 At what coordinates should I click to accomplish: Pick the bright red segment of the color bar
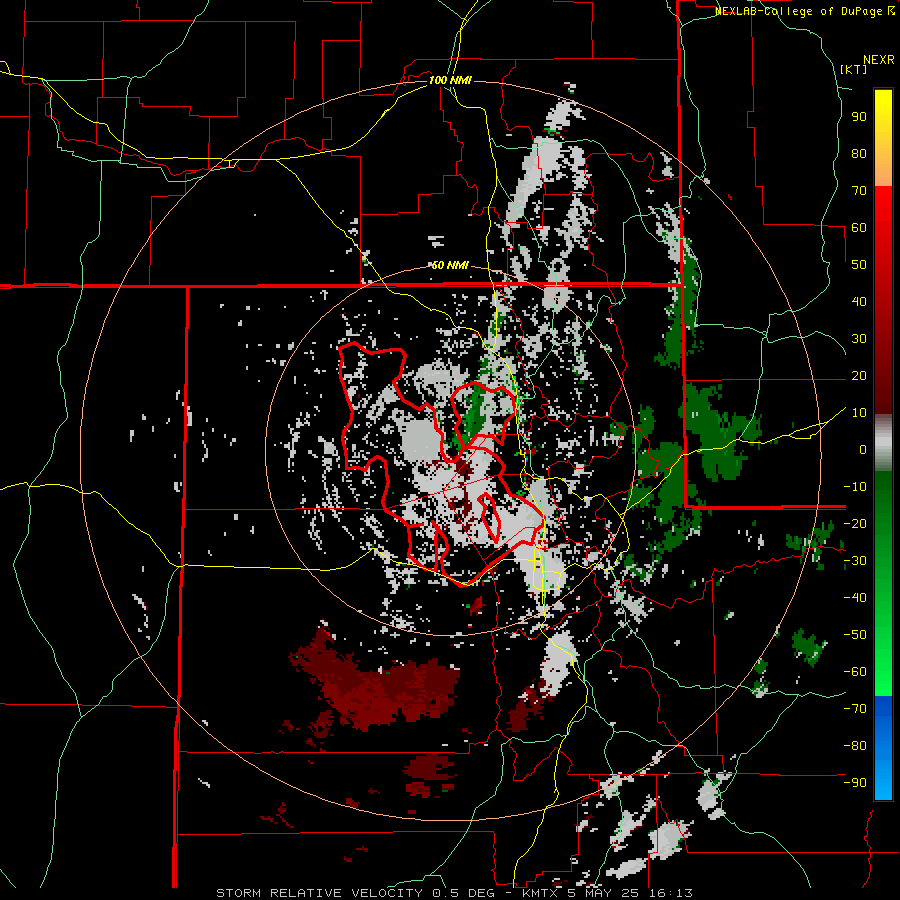point(883,212)
